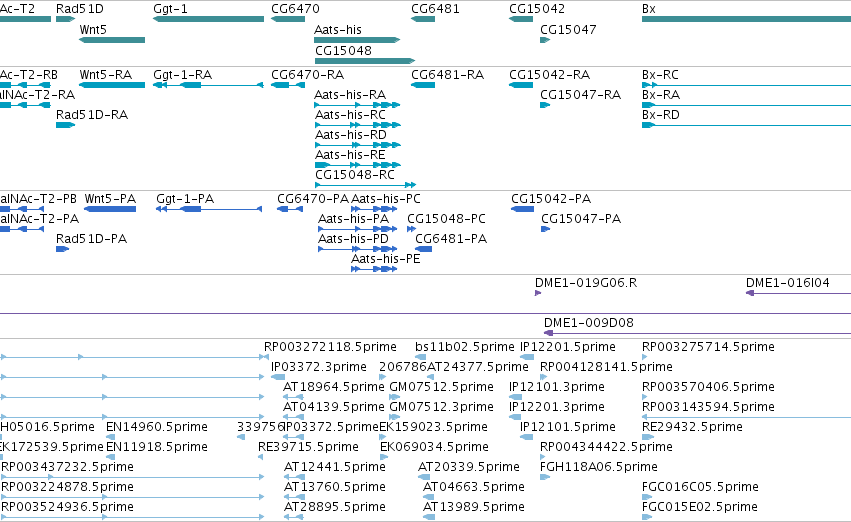851x522 pixels.
Task: Select the Aats-his-RA transcript label
Action: click(350, 94)
